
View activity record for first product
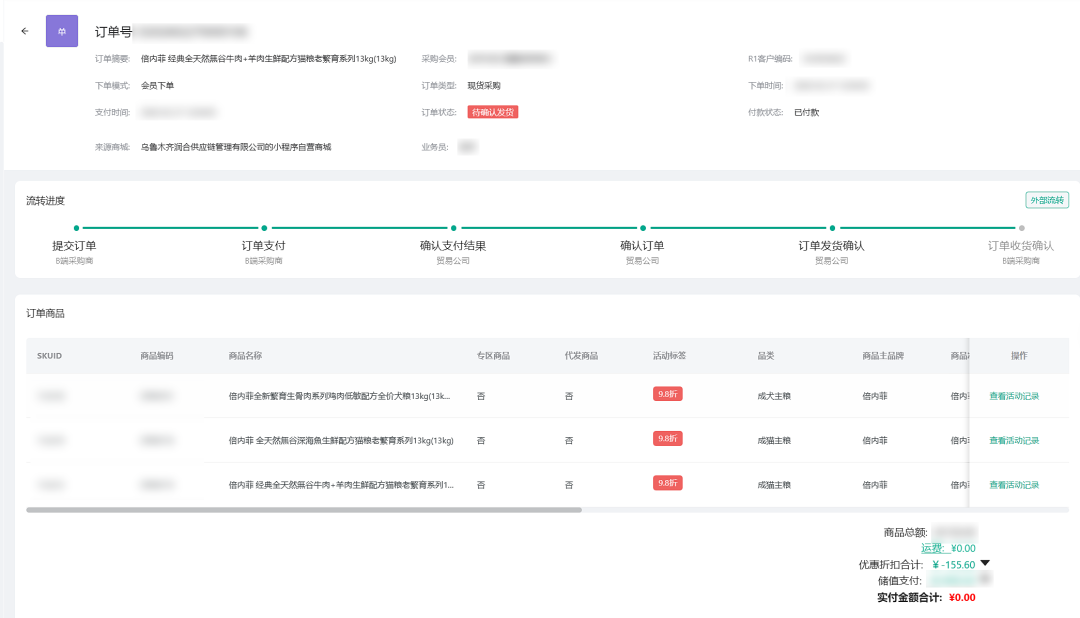click(x=1014, y=396)
